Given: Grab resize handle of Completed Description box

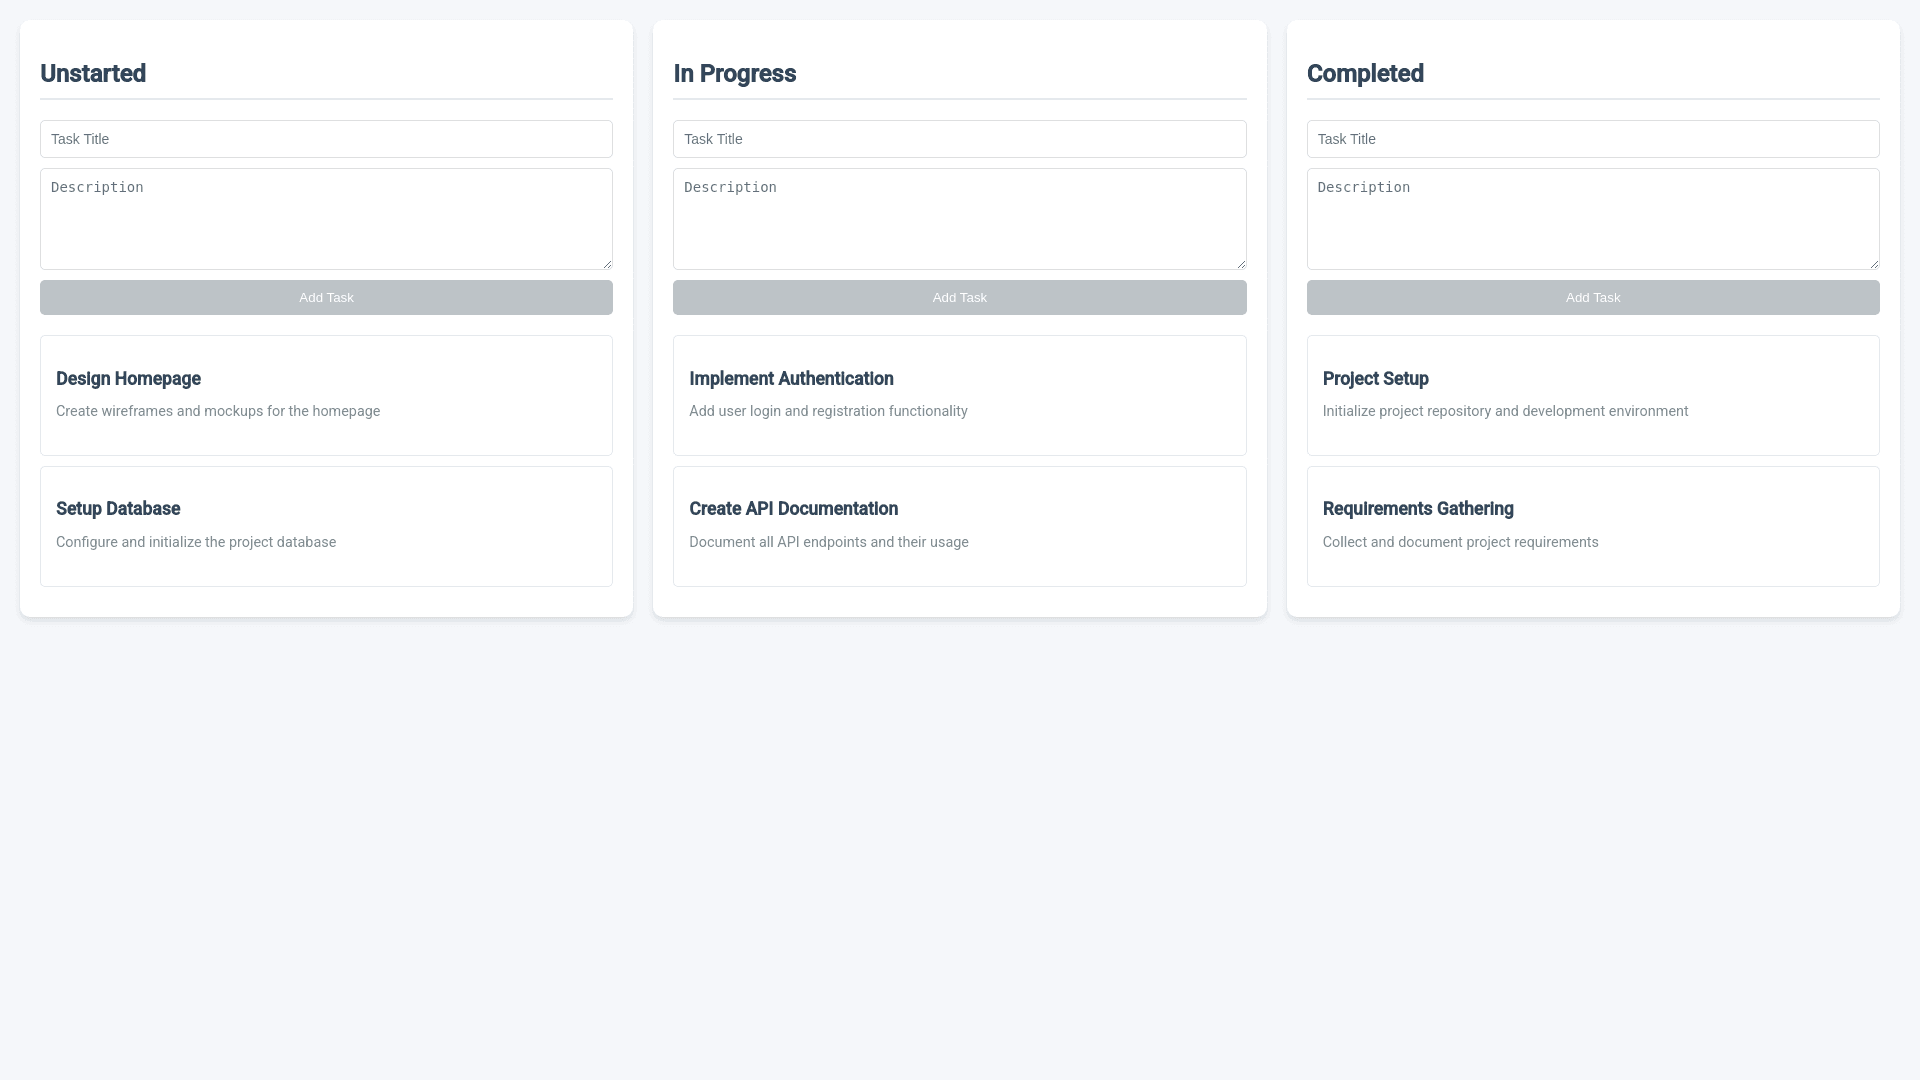Looking at the screenshot, I should 1874,264.
